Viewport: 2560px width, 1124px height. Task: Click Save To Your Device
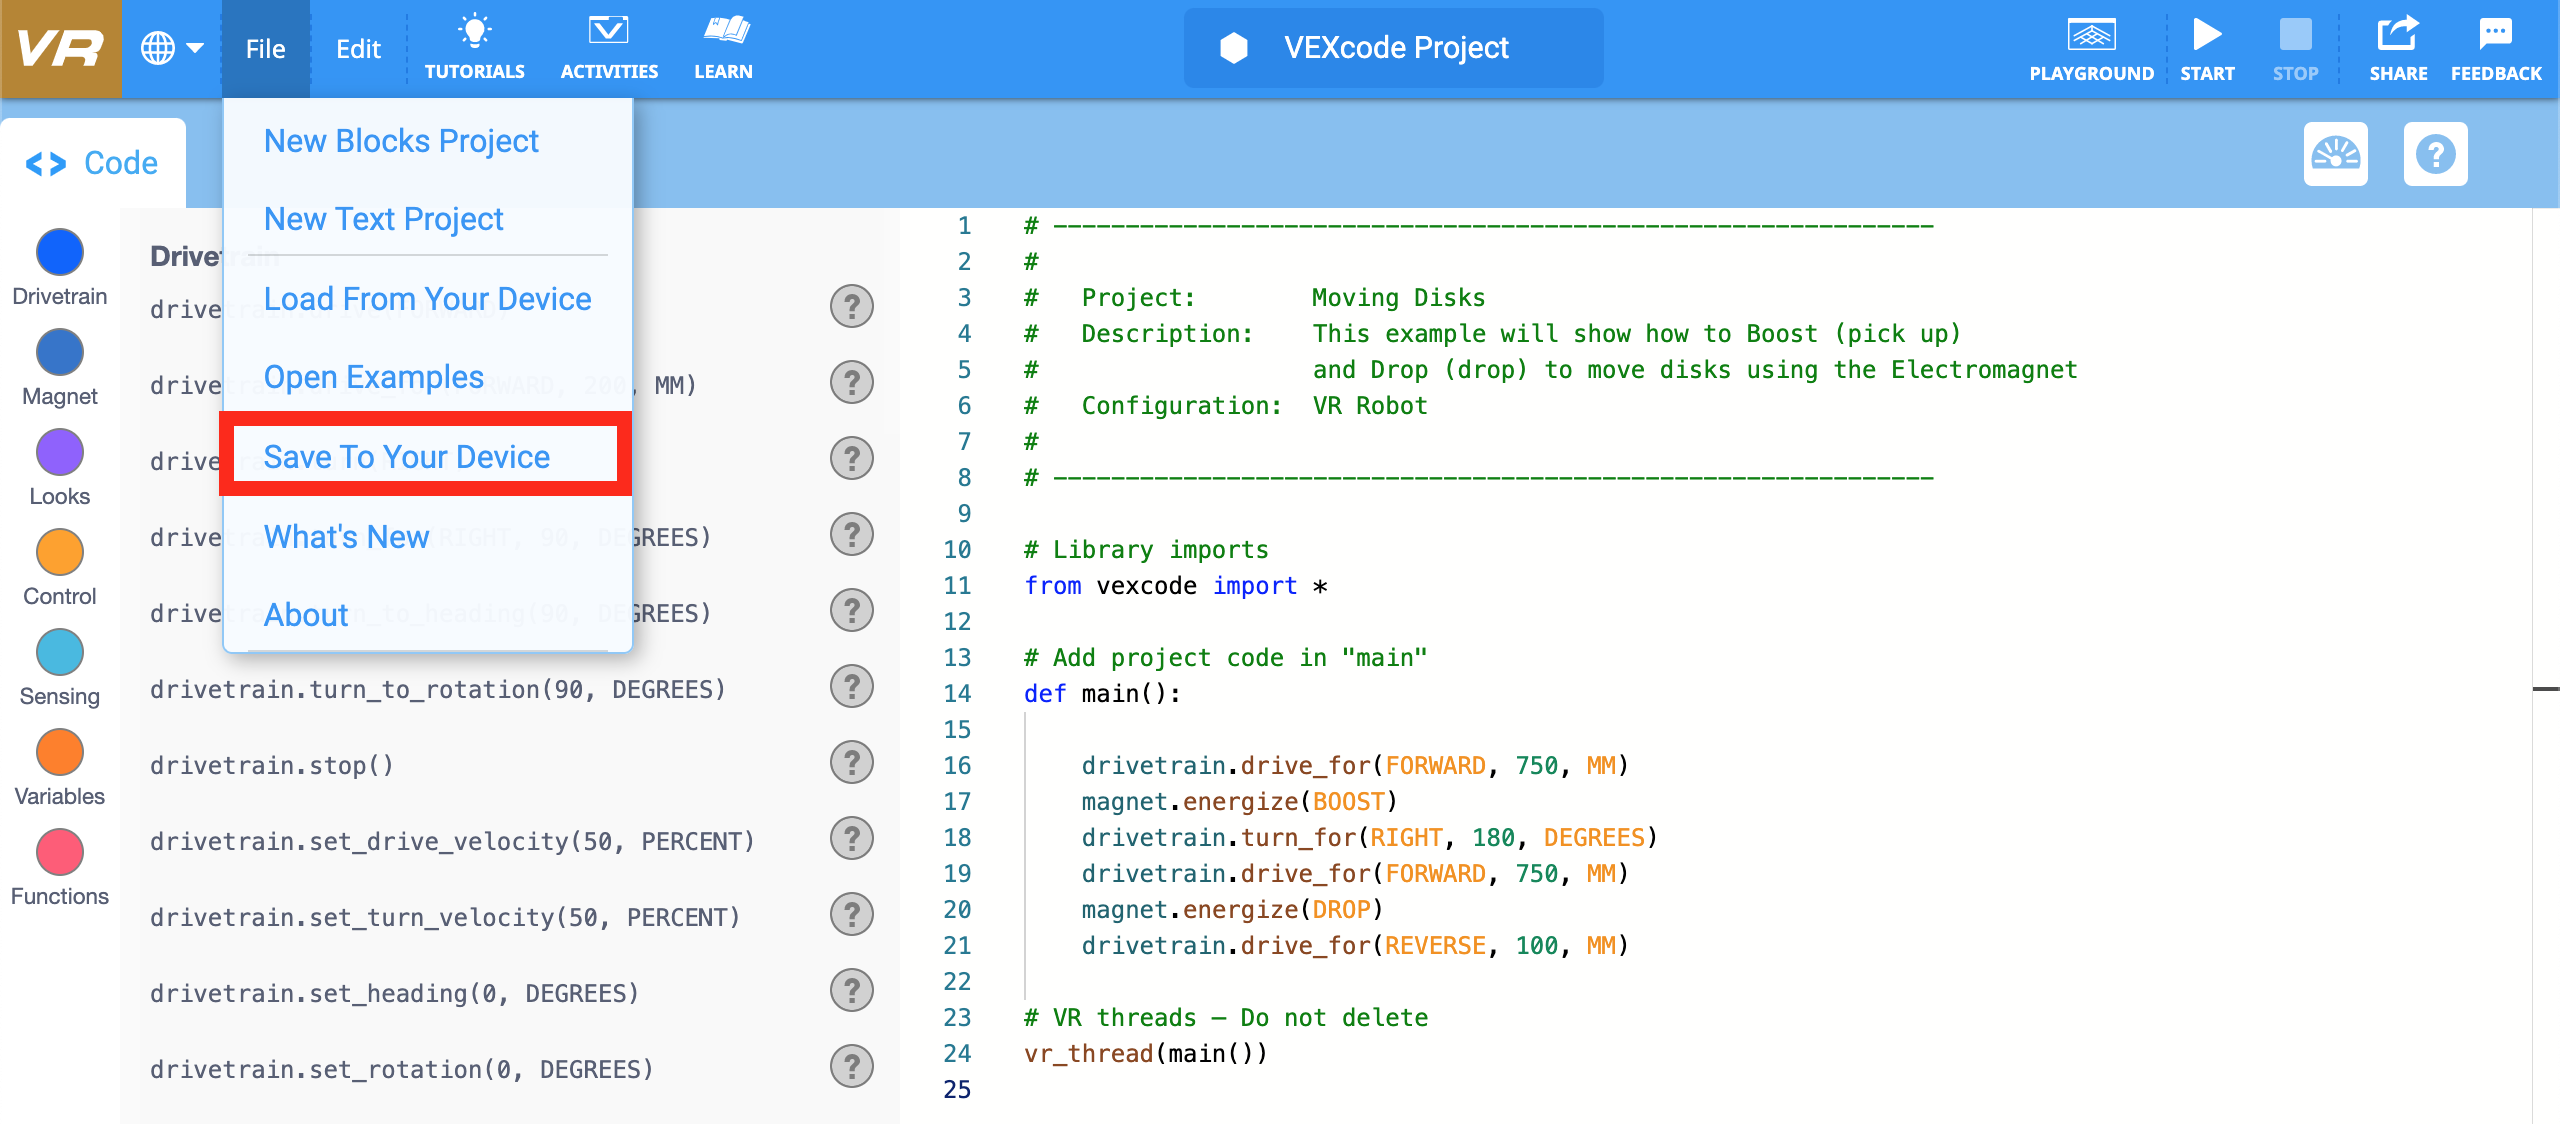coord(407,456)
